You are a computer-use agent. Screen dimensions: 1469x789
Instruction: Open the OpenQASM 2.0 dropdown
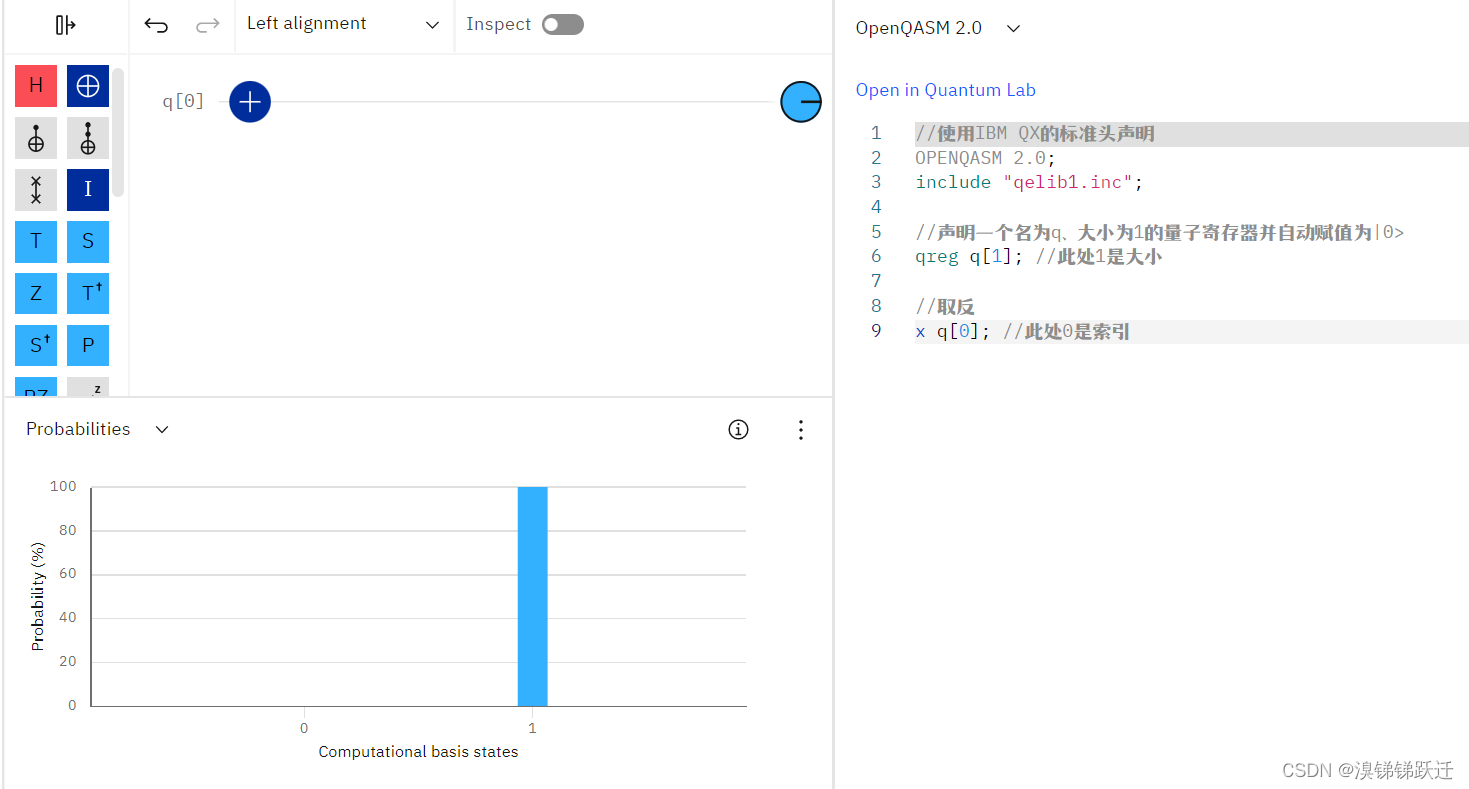[937, 28]
